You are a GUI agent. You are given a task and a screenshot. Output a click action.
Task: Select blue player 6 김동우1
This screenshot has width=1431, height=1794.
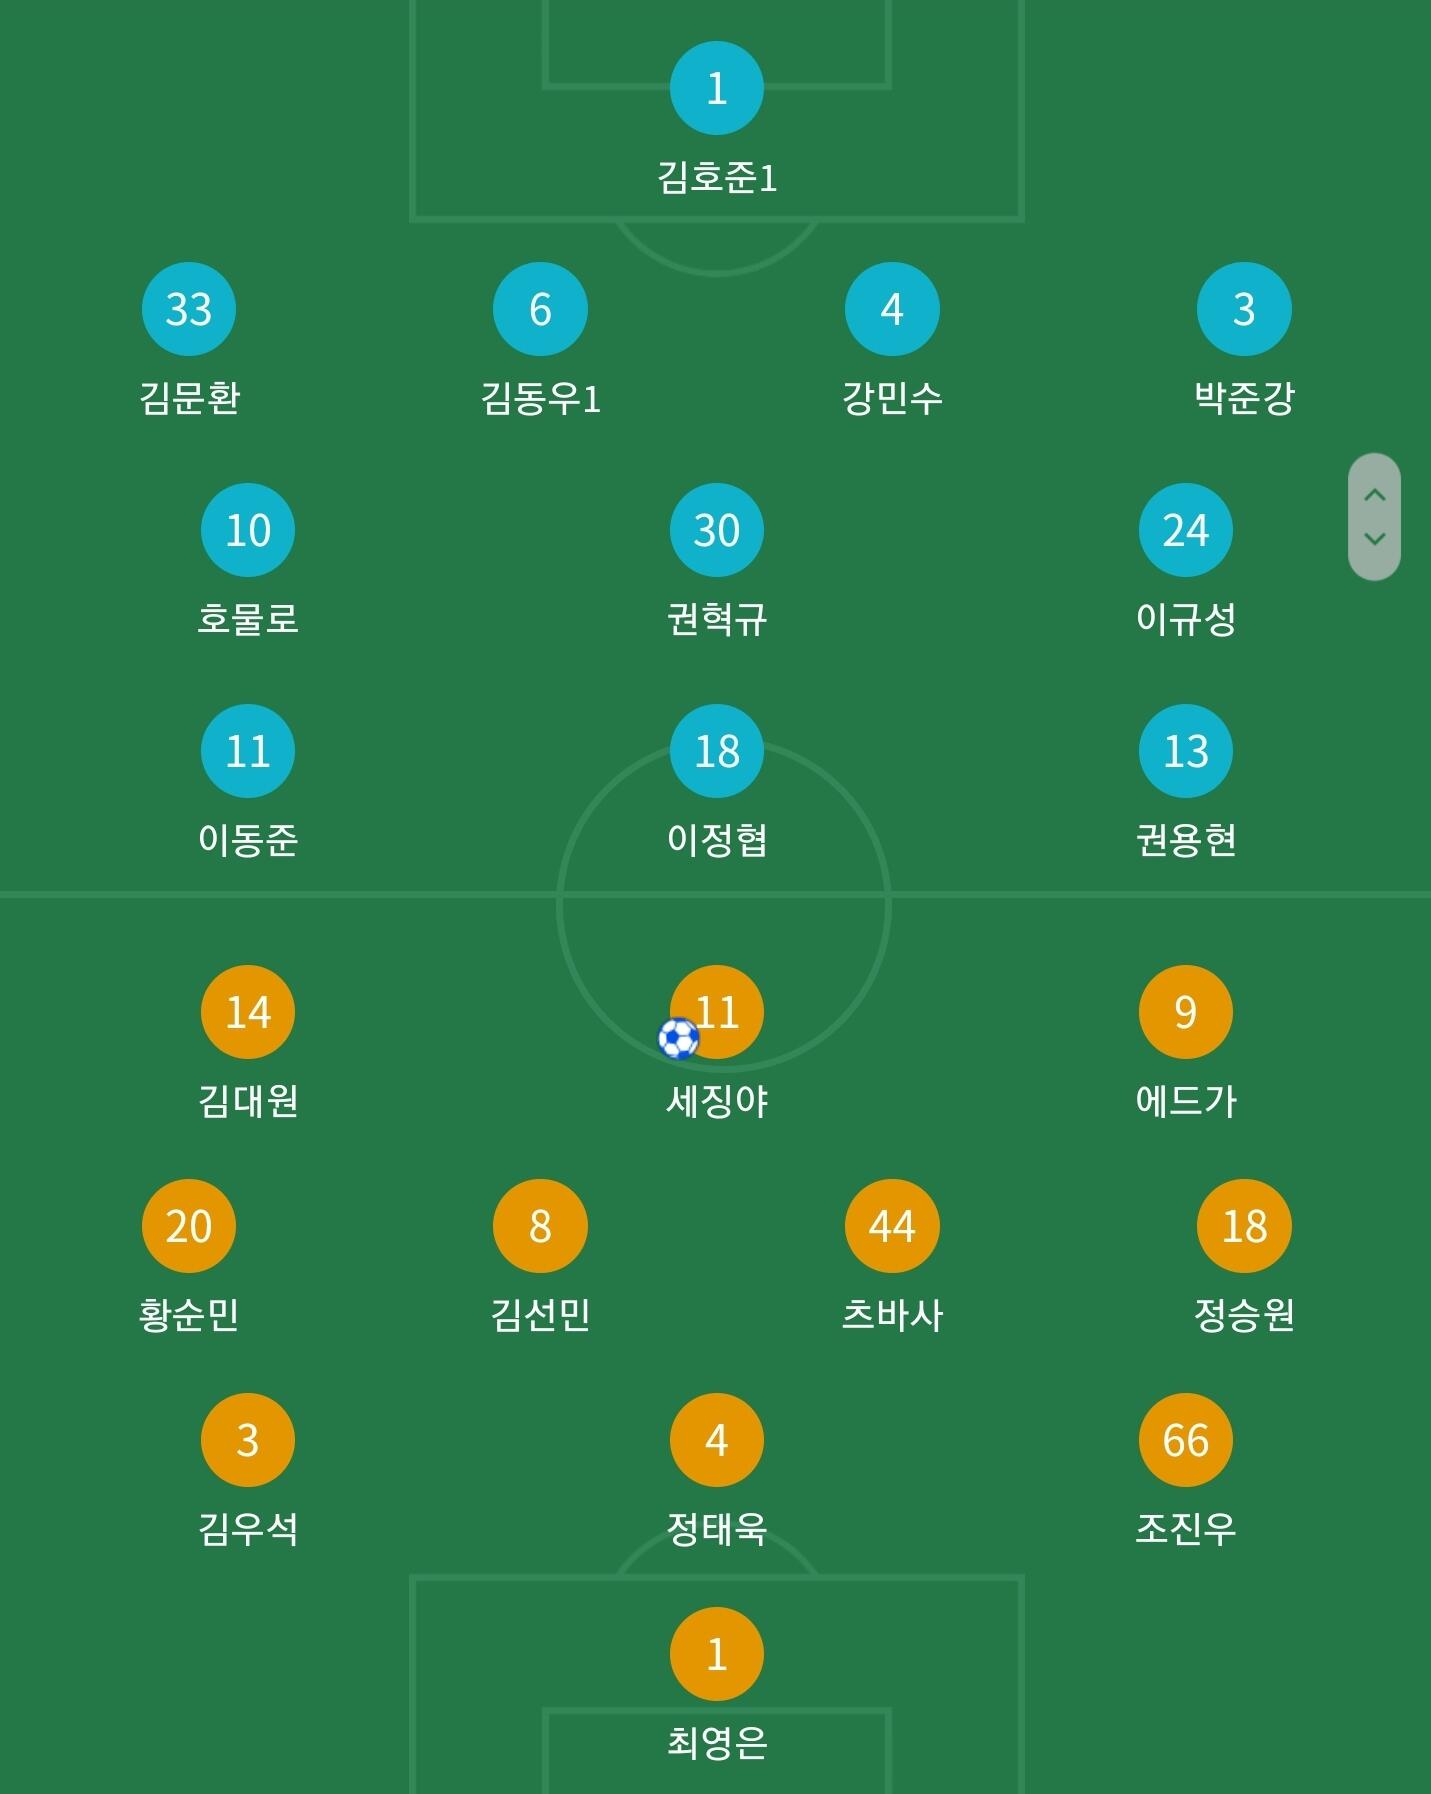[x=540, y=309]
